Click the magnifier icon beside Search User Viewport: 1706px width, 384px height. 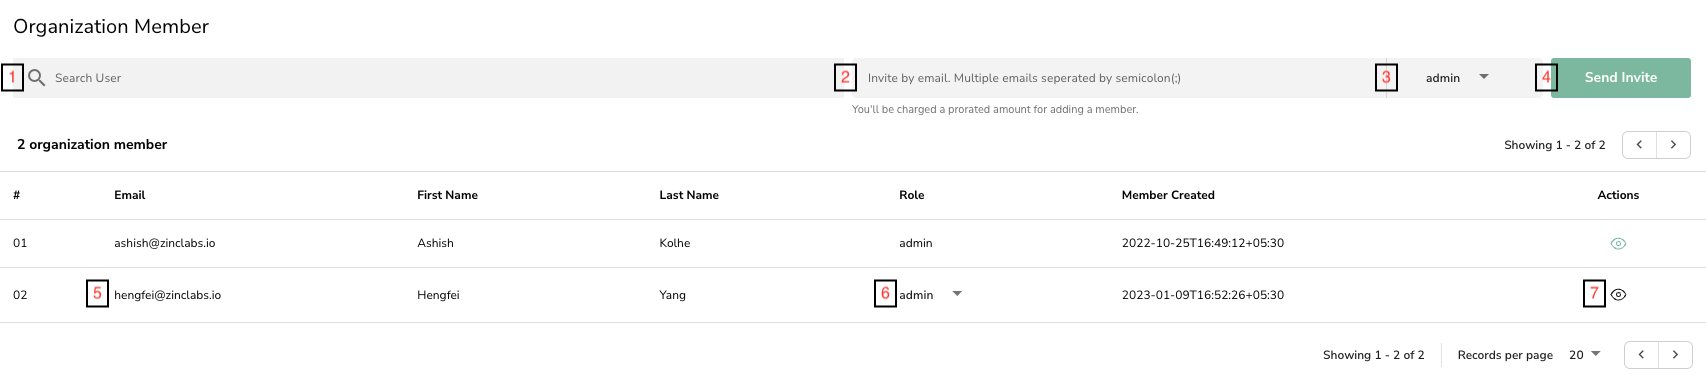pyautogui.click(x=36, y=78)
